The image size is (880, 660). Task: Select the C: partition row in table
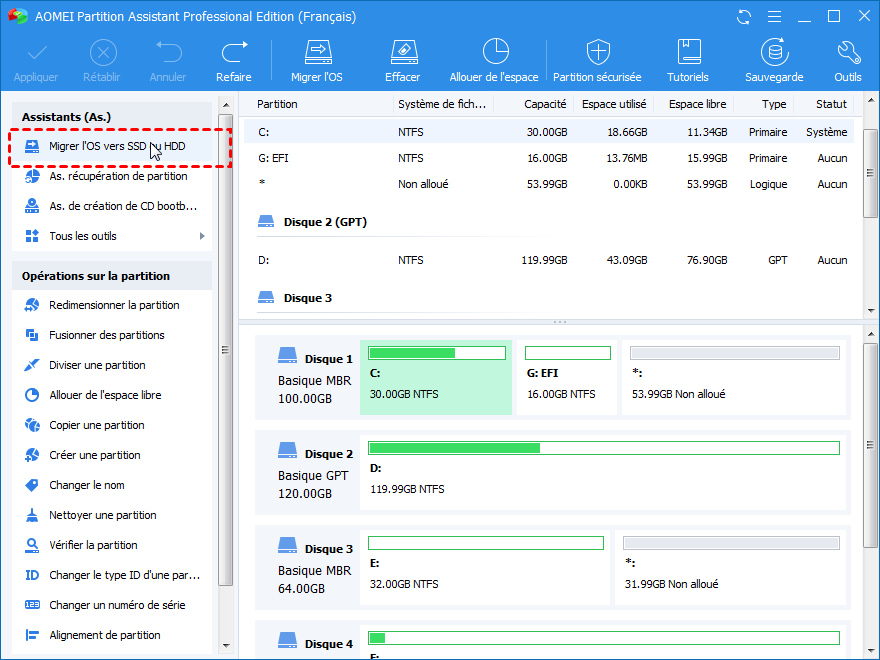[549, 132]
